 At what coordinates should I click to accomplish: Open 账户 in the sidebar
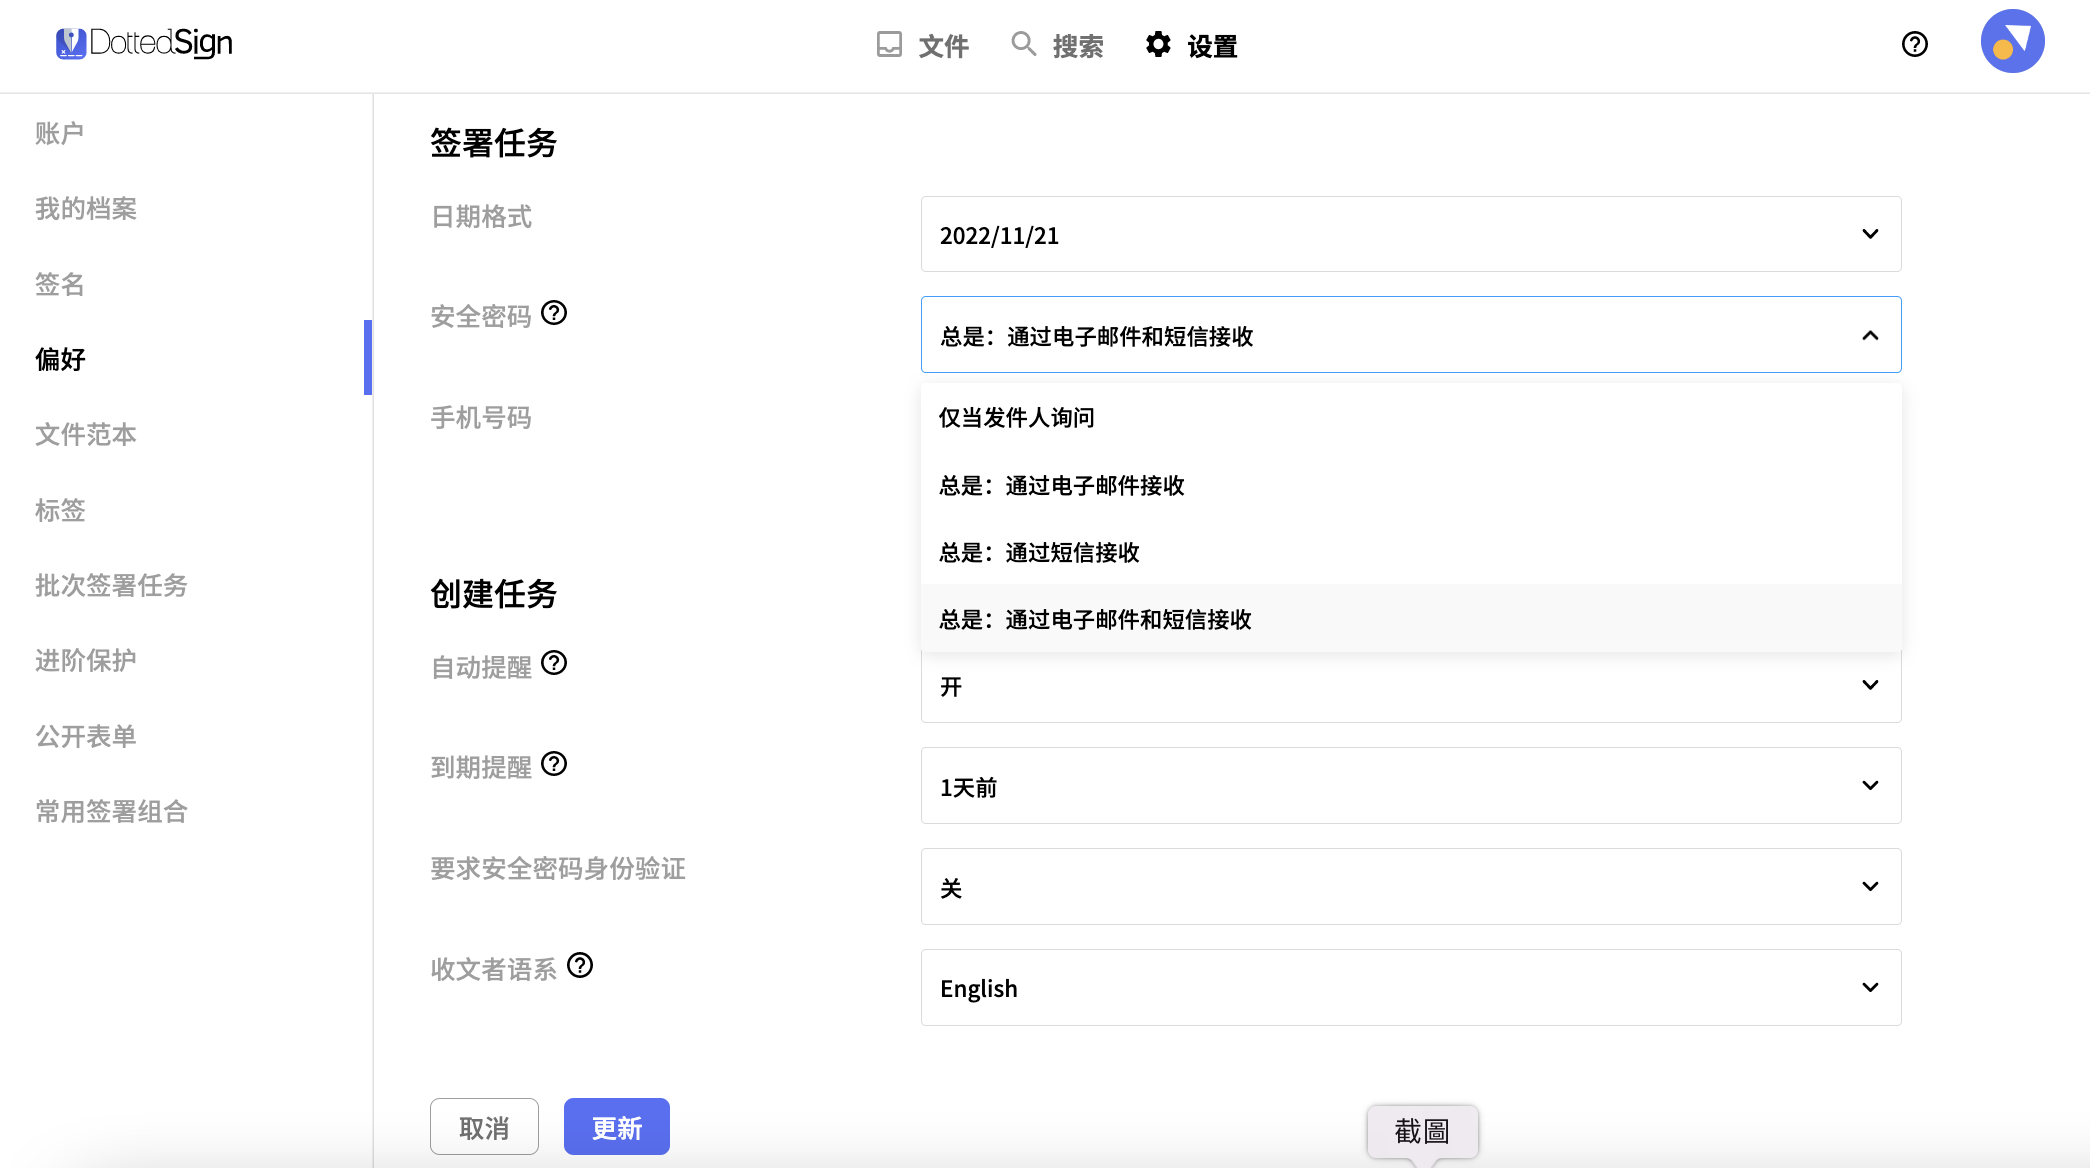coord(60,133)
